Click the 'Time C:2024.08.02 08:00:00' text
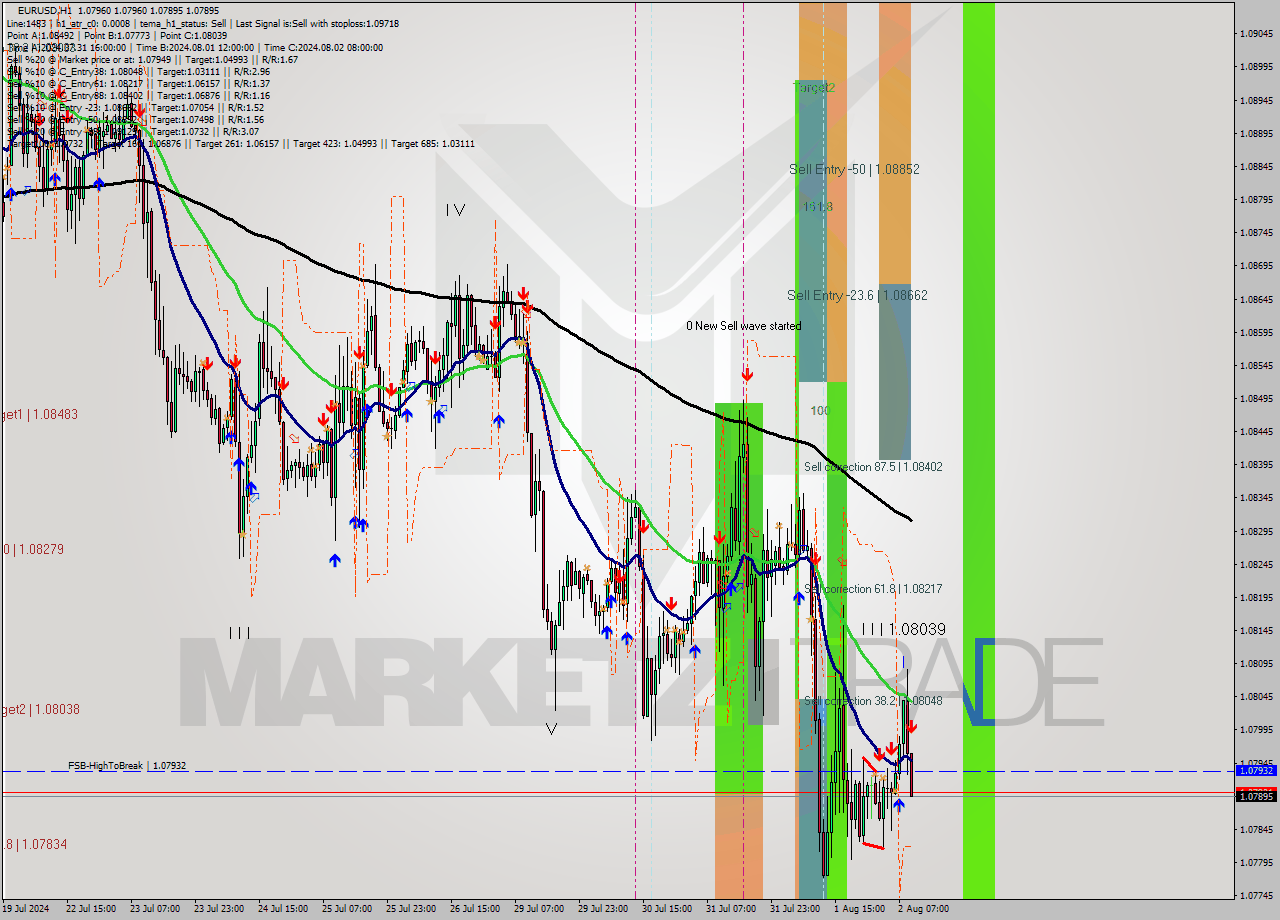1280x920 pixels. point(323,47)
